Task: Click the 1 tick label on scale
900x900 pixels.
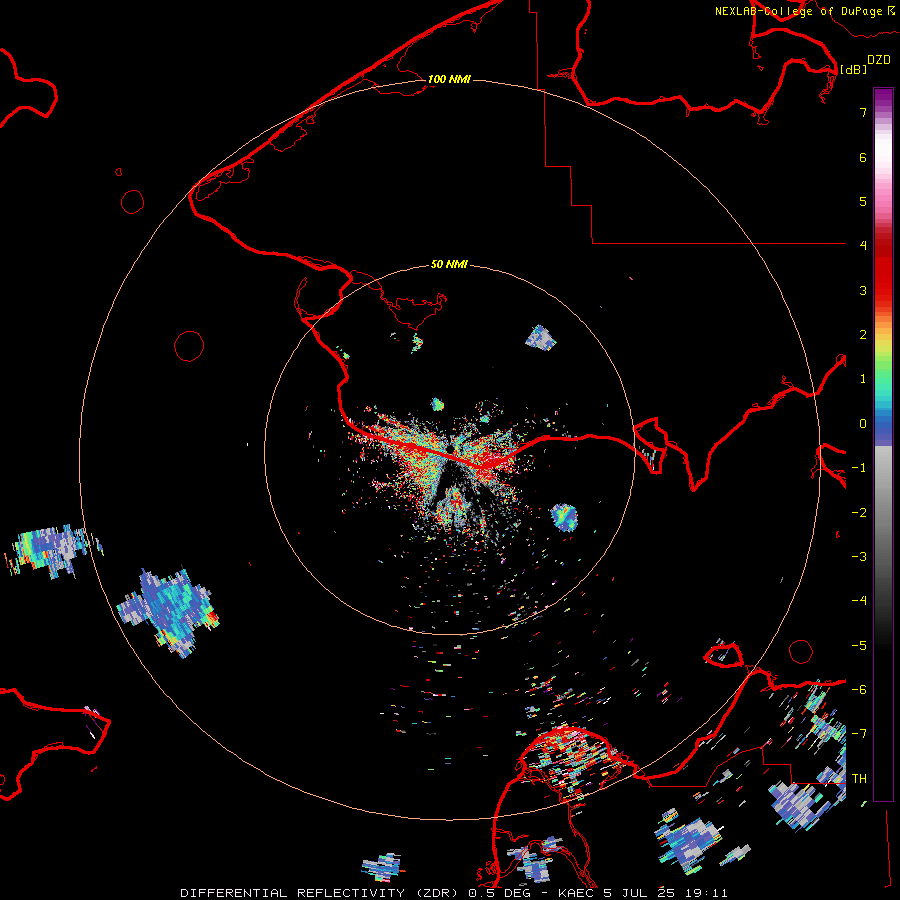Action: [863, 379]
